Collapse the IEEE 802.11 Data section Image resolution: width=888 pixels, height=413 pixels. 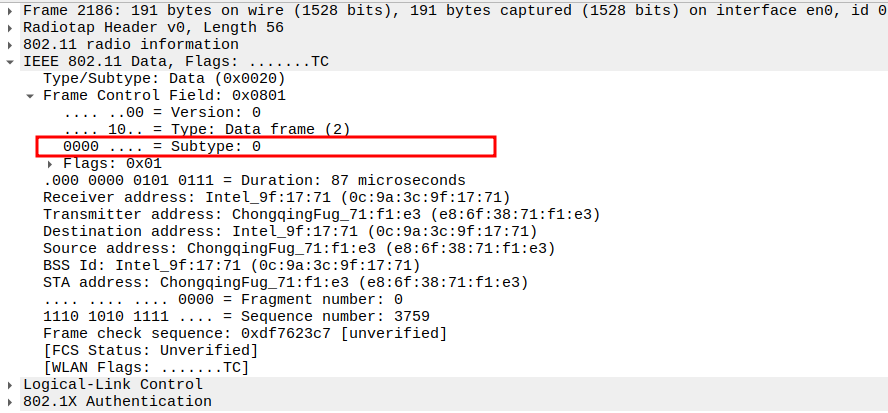(11, 61)
